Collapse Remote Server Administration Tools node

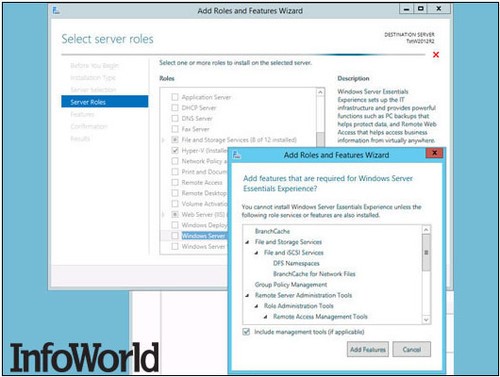247,296
